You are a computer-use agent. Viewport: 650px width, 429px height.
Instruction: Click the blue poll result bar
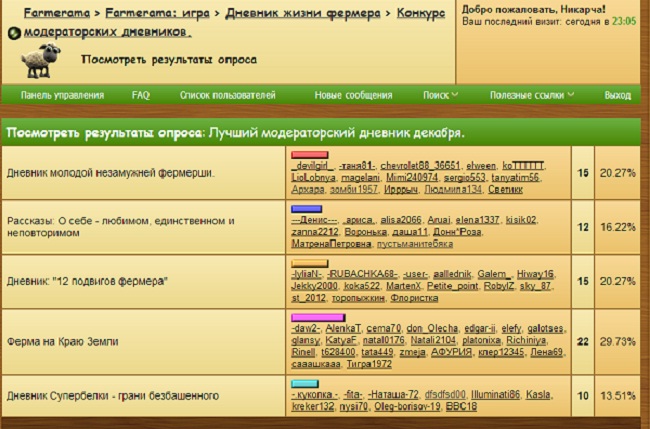(307, 209)
